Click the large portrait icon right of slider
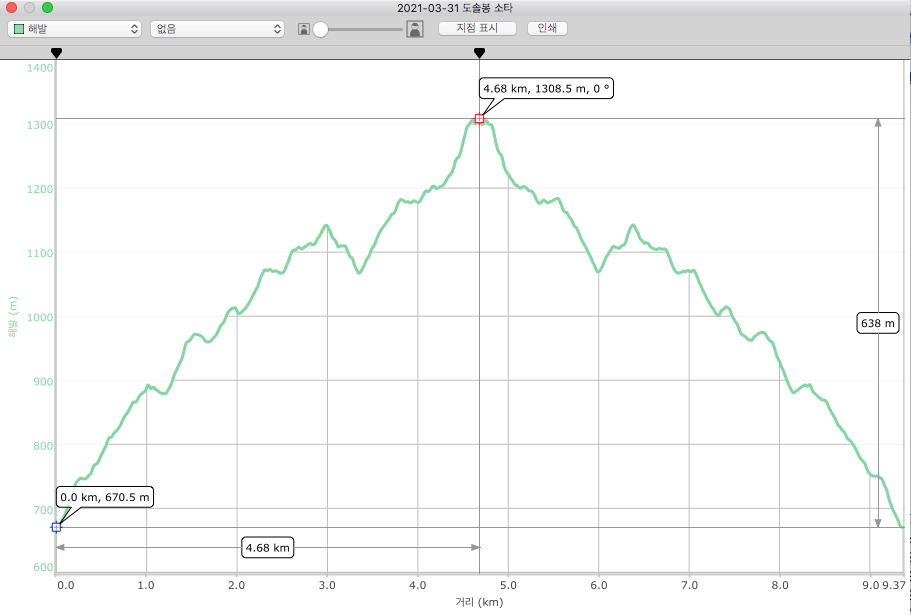 tap(415, 29)
